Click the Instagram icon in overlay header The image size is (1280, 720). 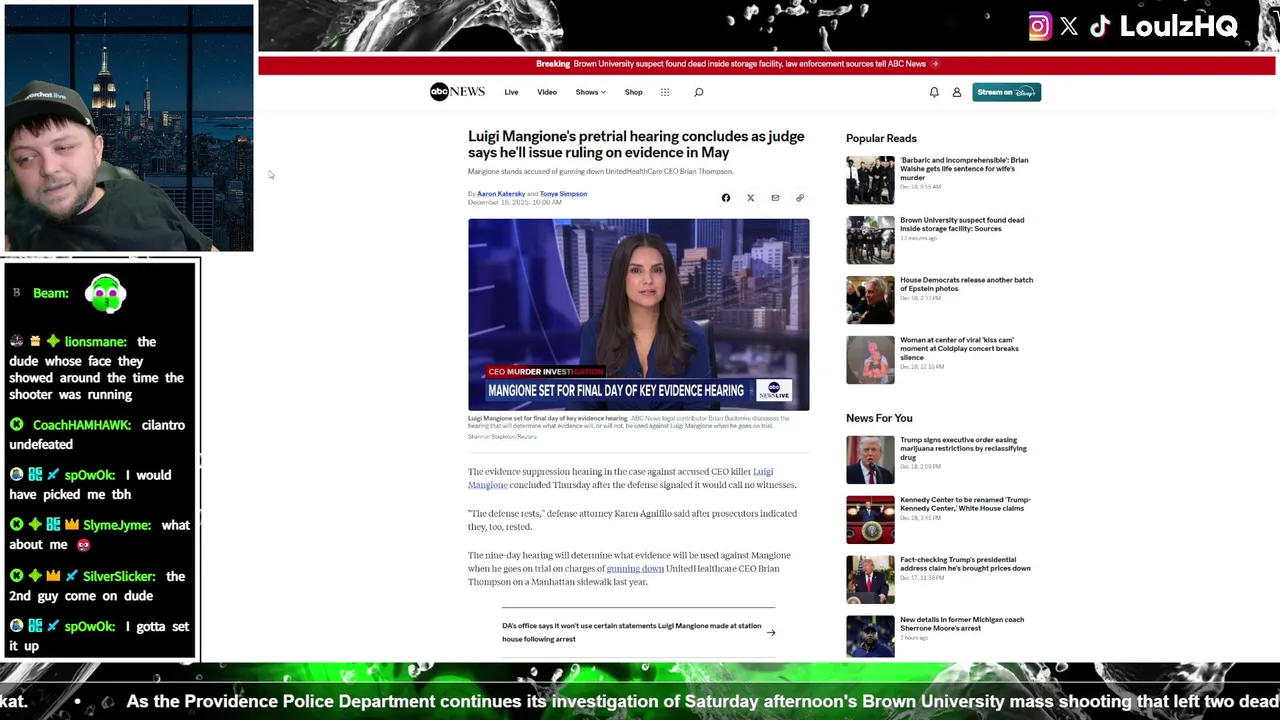click(x=1040, y=27)
